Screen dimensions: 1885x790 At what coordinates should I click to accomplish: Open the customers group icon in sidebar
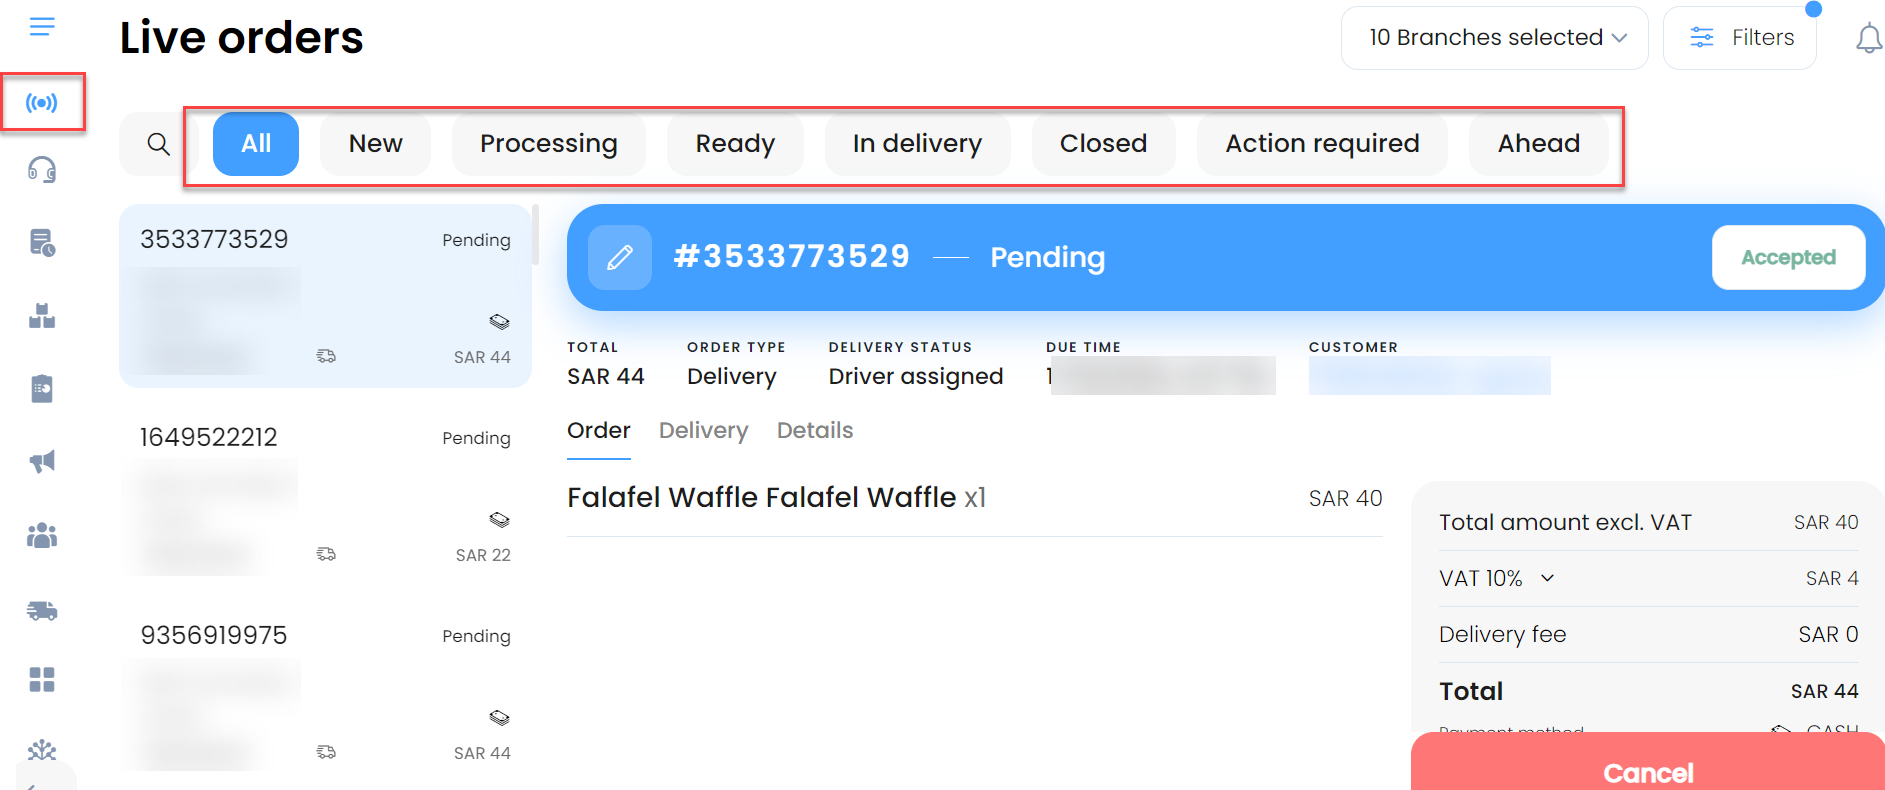[42, 535]
